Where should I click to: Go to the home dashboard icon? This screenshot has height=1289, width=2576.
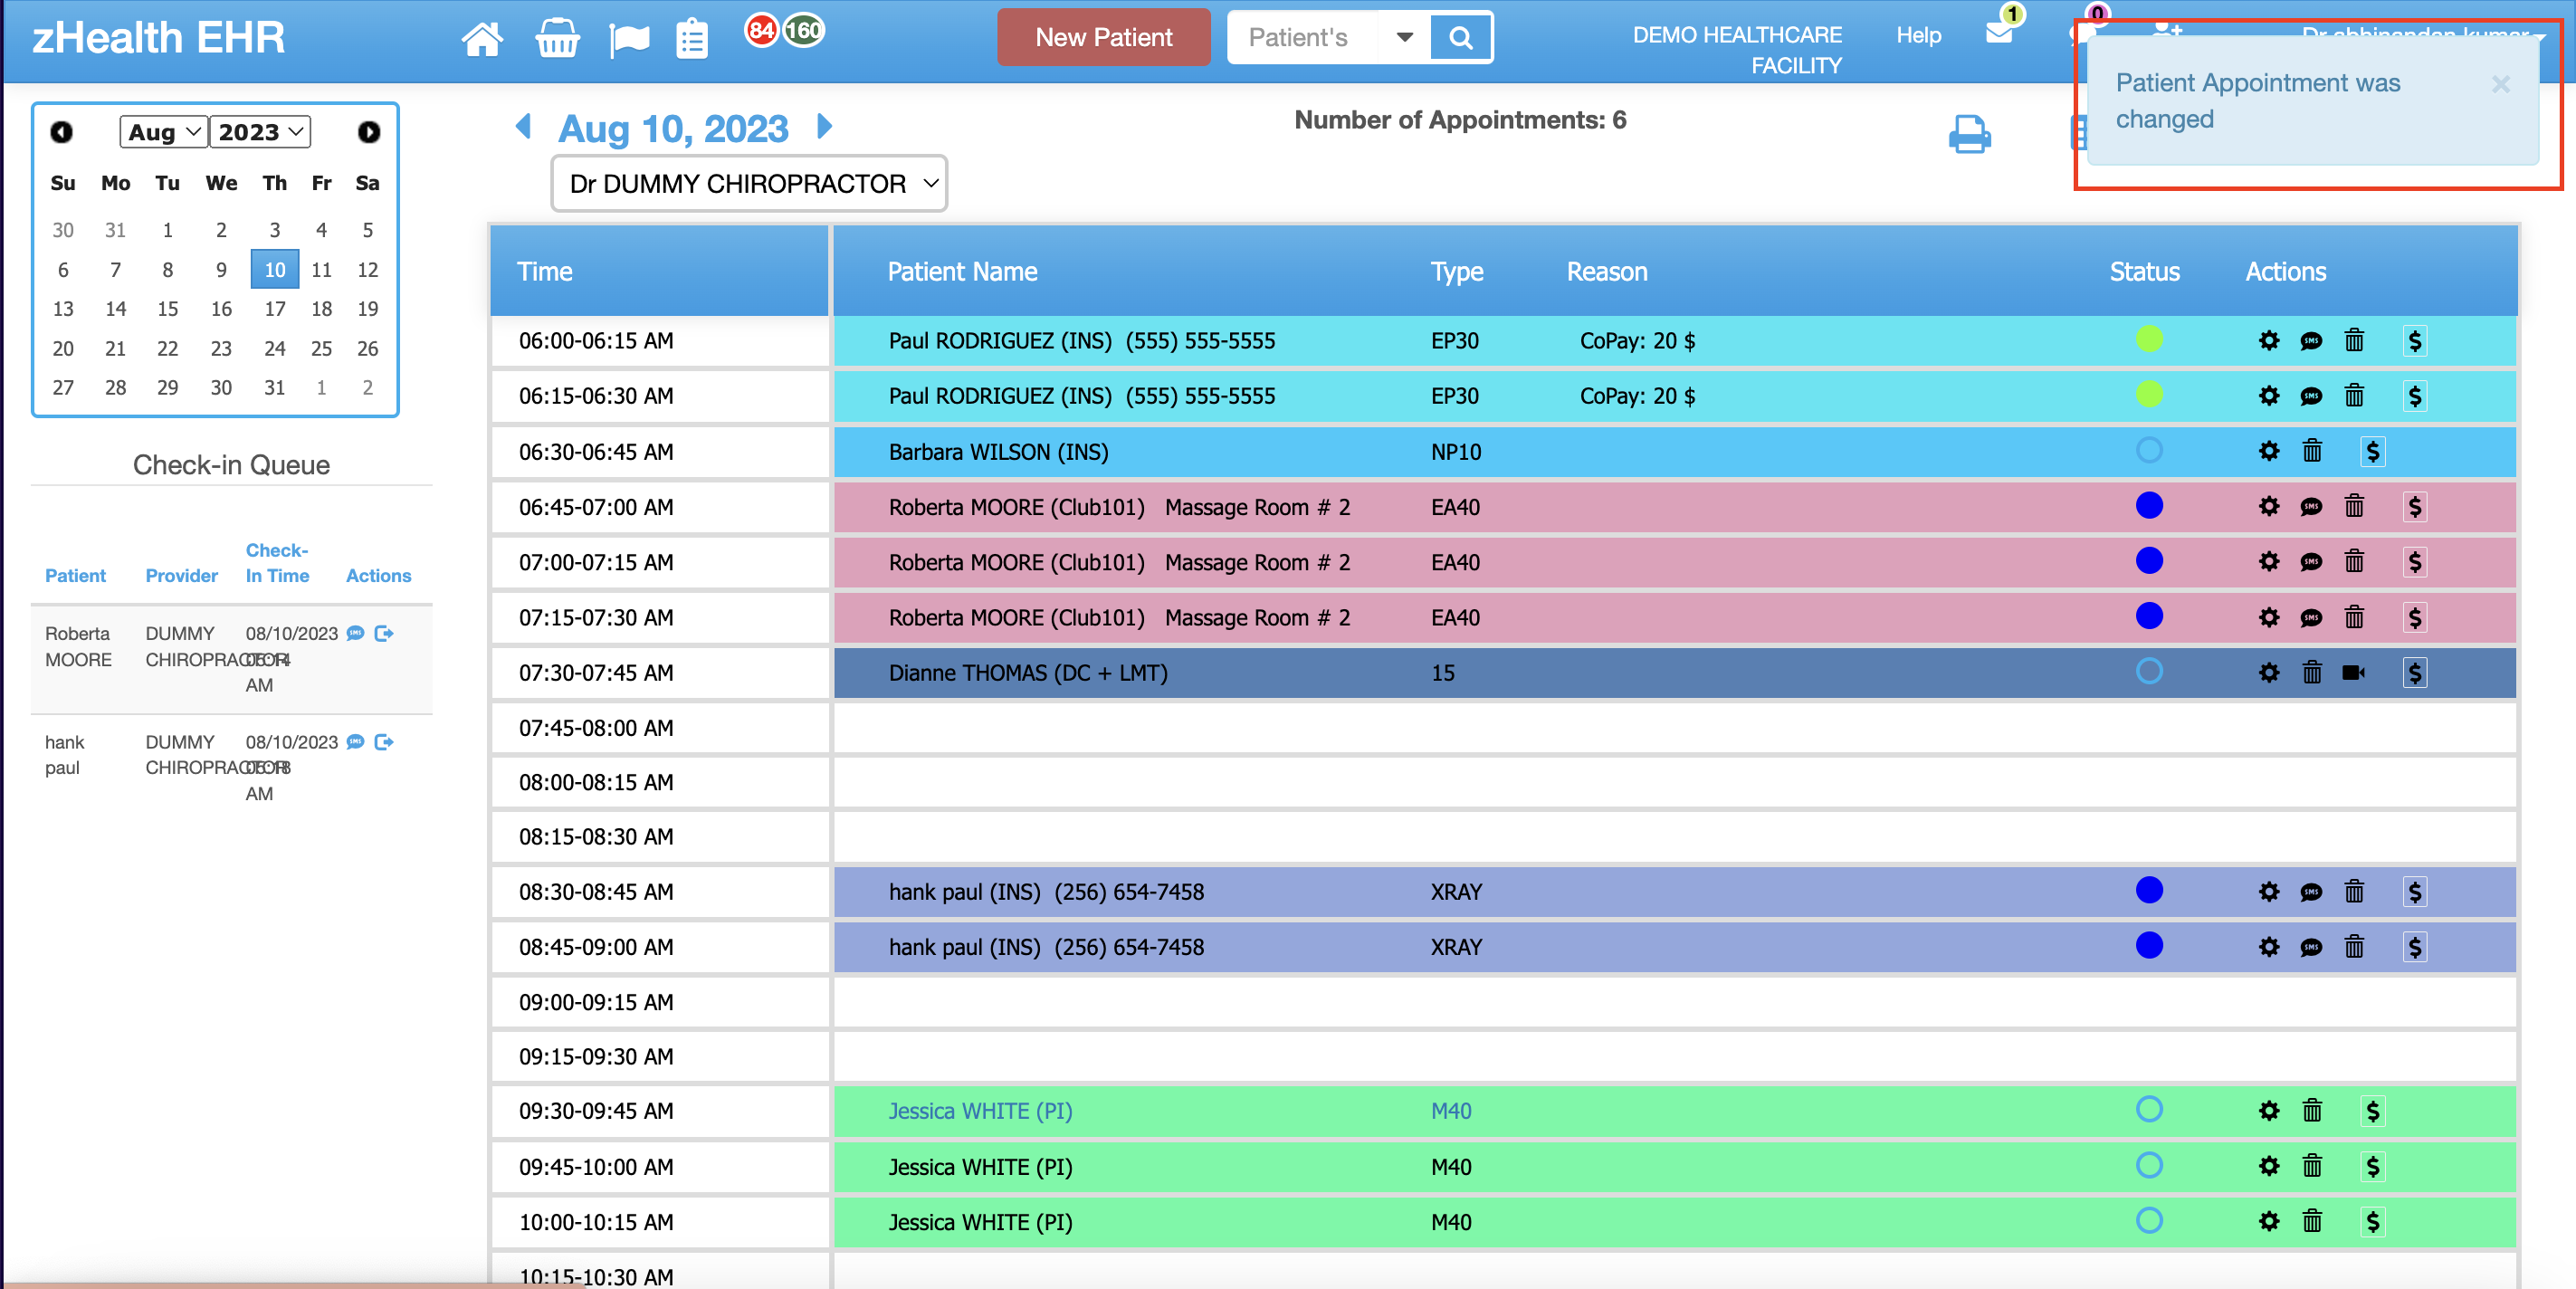[x=482, y=39]
